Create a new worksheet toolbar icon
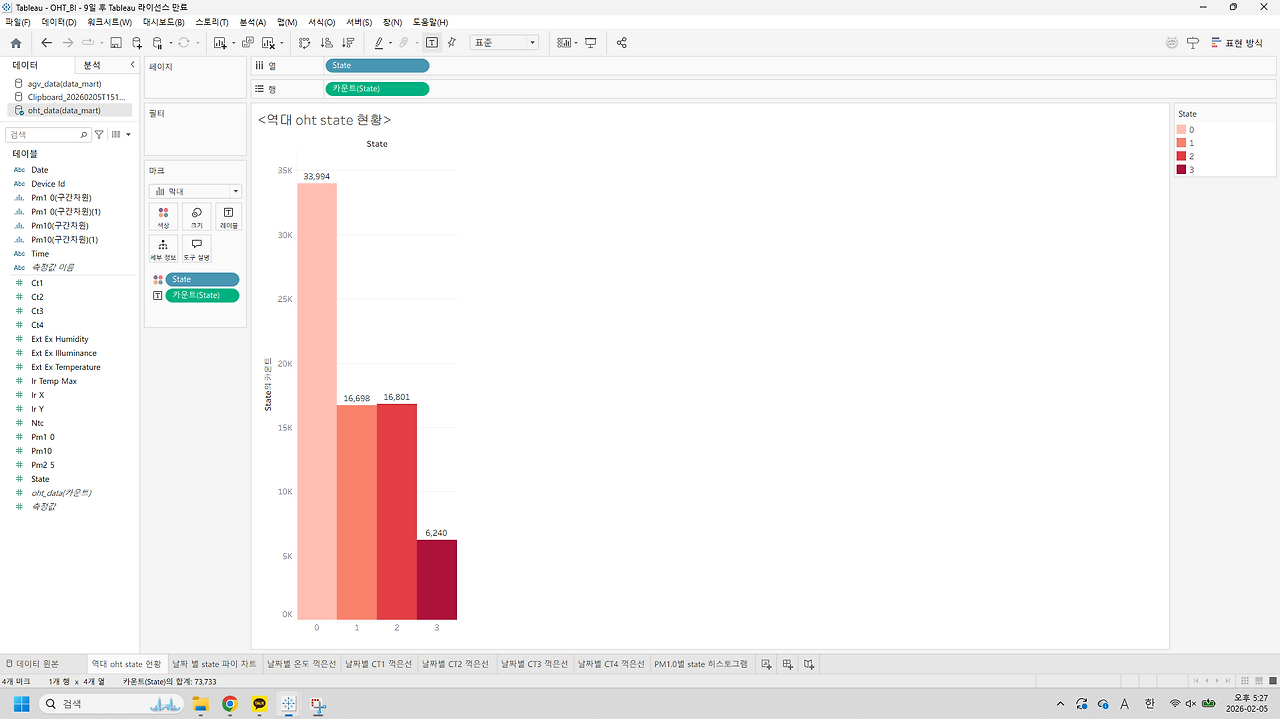The height and width of the screenshot is (719, 1280). tap(220, 43)
